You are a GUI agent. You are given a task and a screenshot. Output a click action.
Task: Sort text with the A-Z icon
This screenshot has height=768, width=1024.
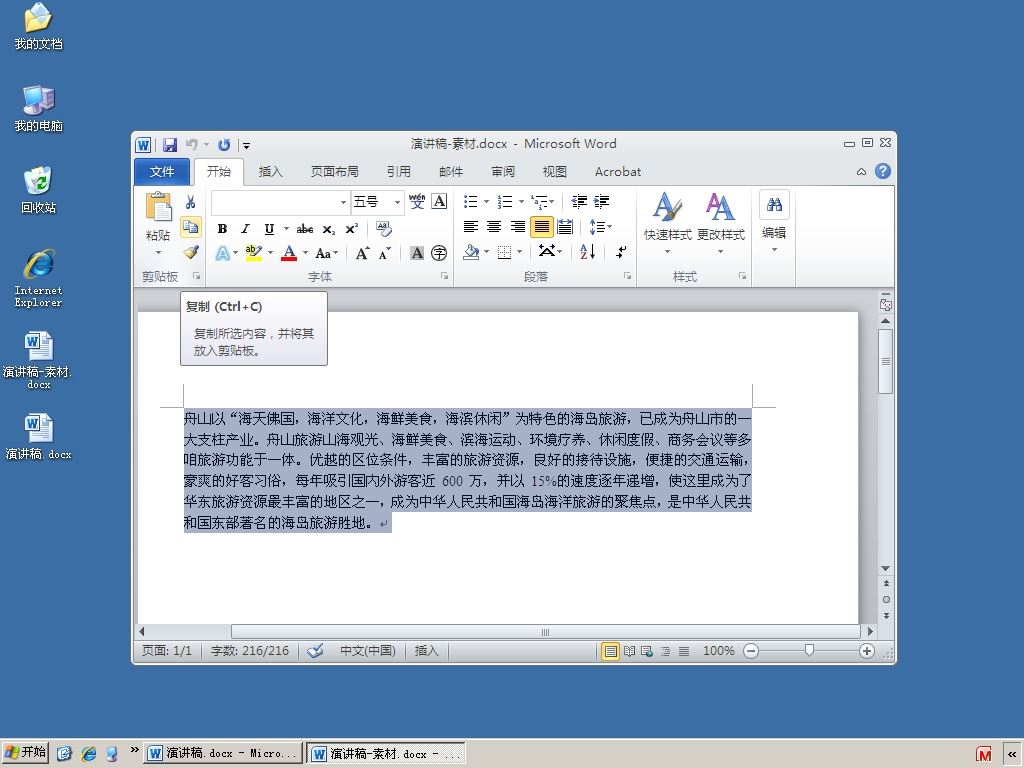coord(587,251)
